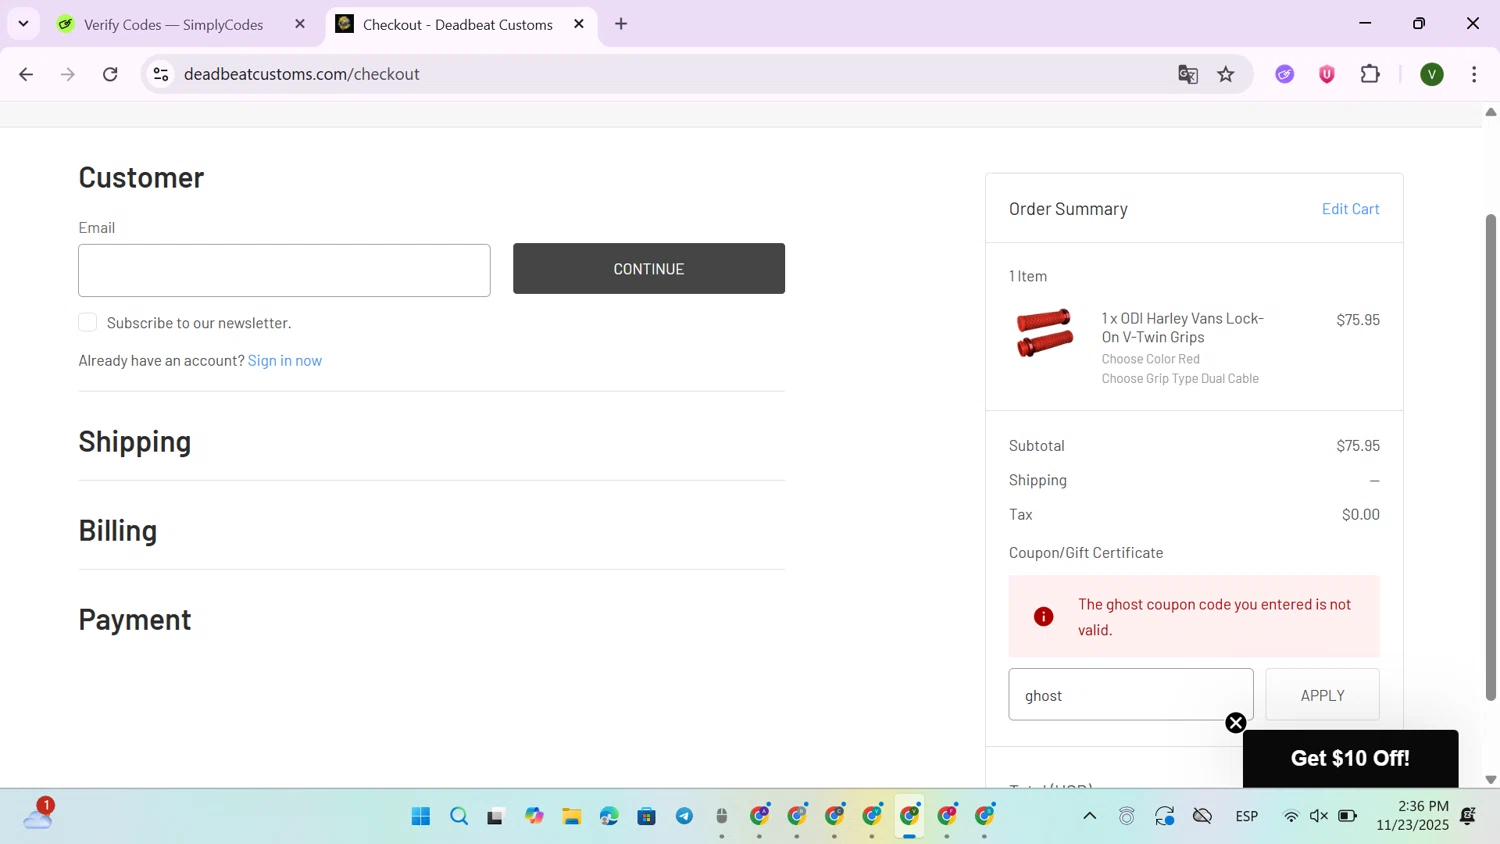Open the Google Translate icon
The width and height of the screenshot is (1500, 844).
pos(1188,74)
